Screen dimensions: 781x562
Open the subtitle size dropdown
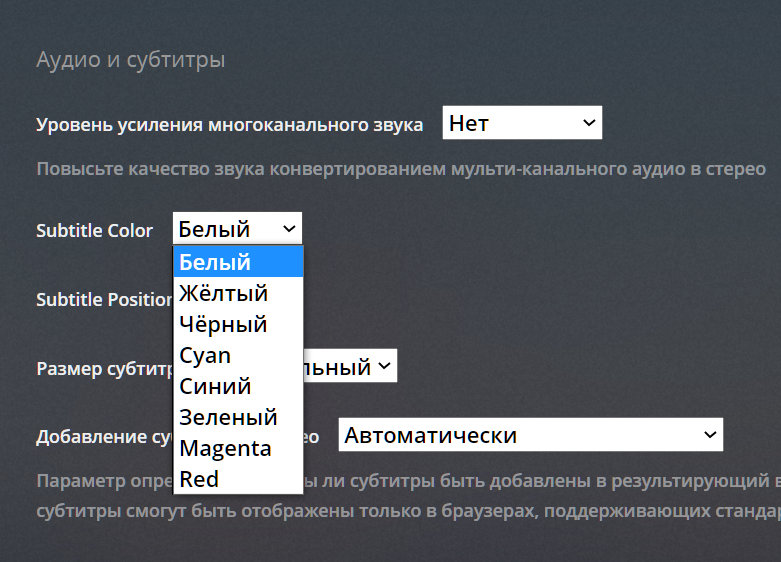click(350, 367)
